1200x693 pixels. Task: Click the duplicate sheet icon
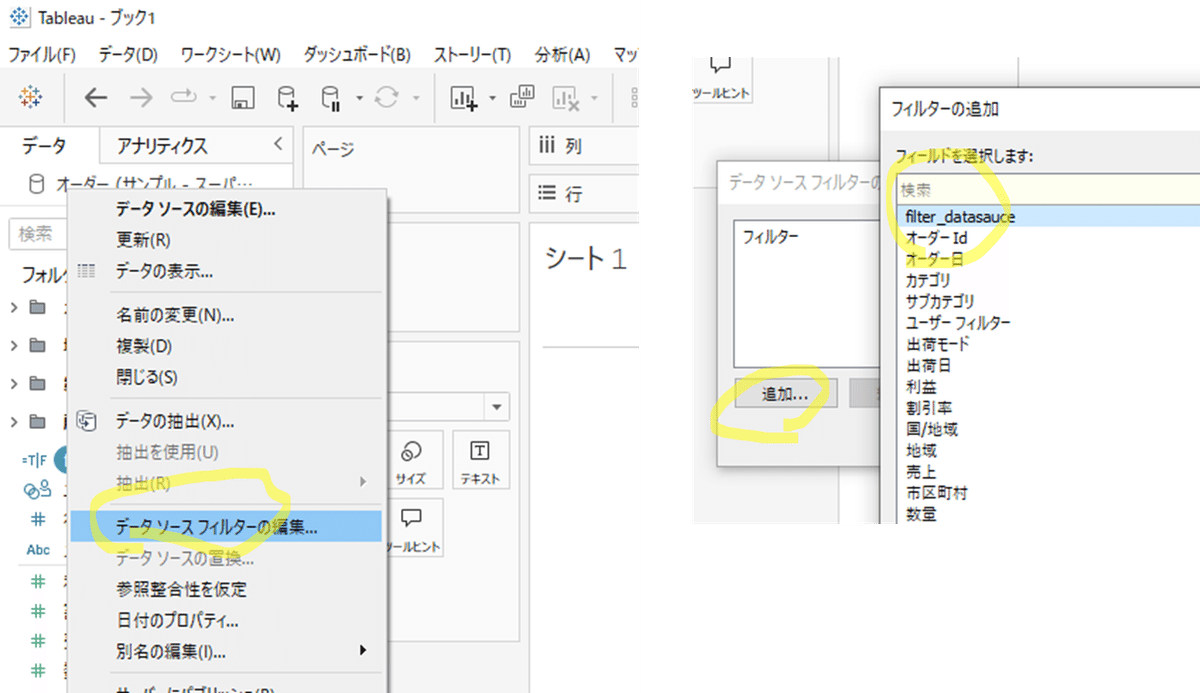point(522,96)
